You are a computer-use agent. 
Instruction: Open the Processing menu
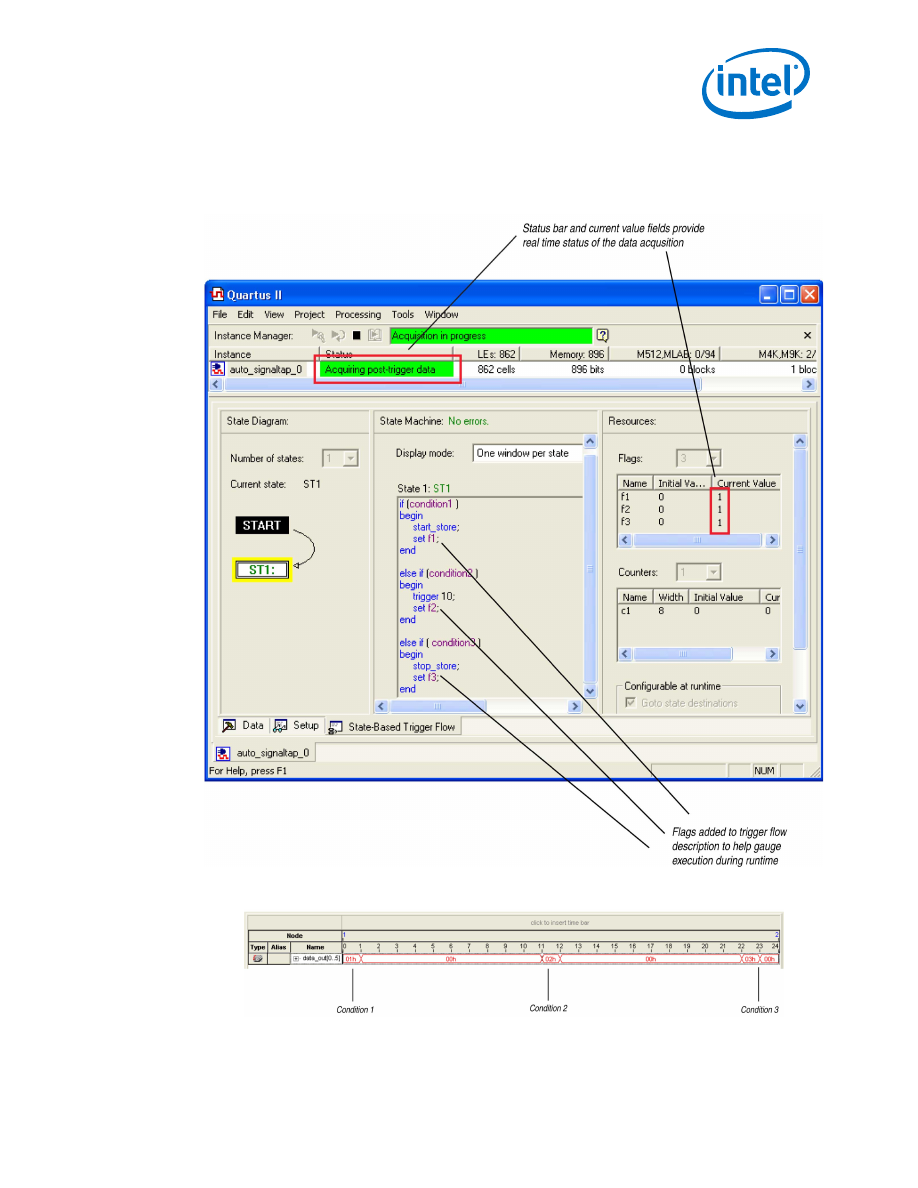point(358,314)
